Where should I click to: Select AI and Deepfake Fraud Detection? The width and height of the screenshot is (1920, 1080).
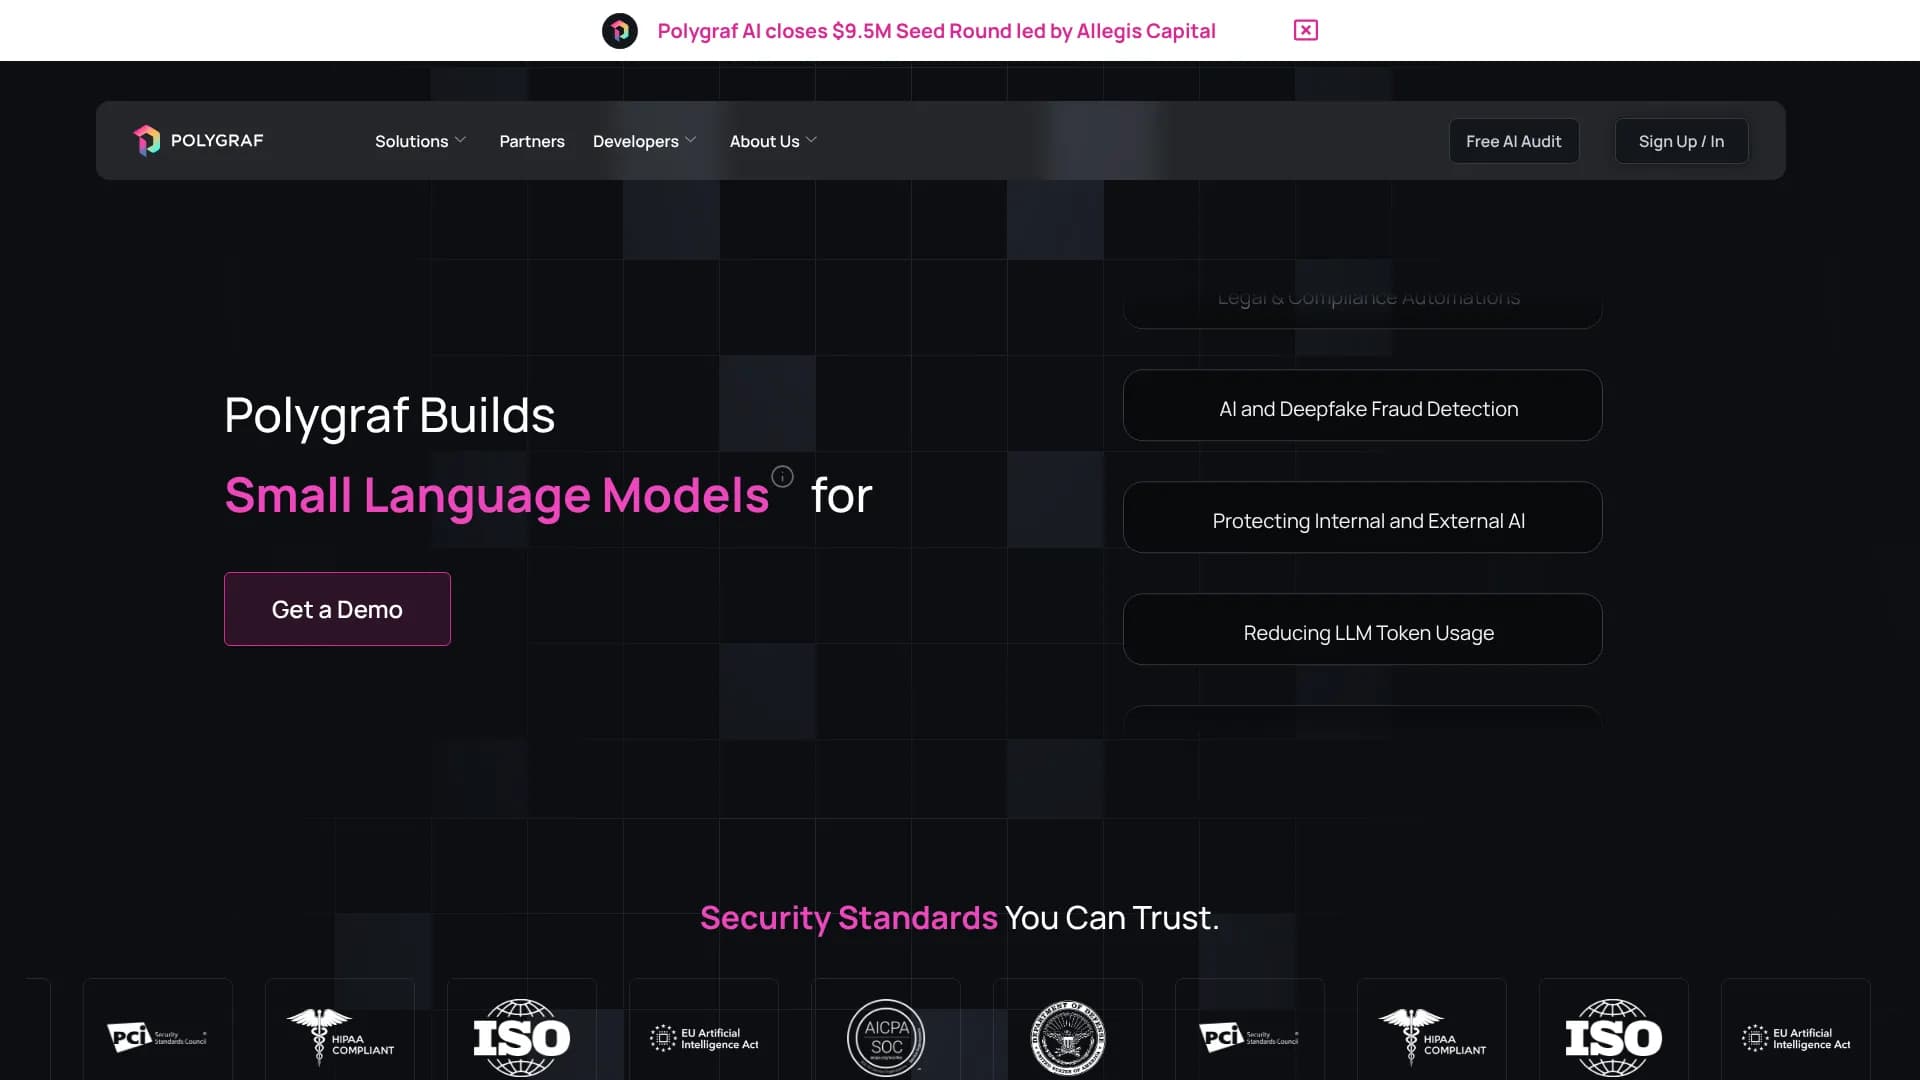(x=1362, y=406)
